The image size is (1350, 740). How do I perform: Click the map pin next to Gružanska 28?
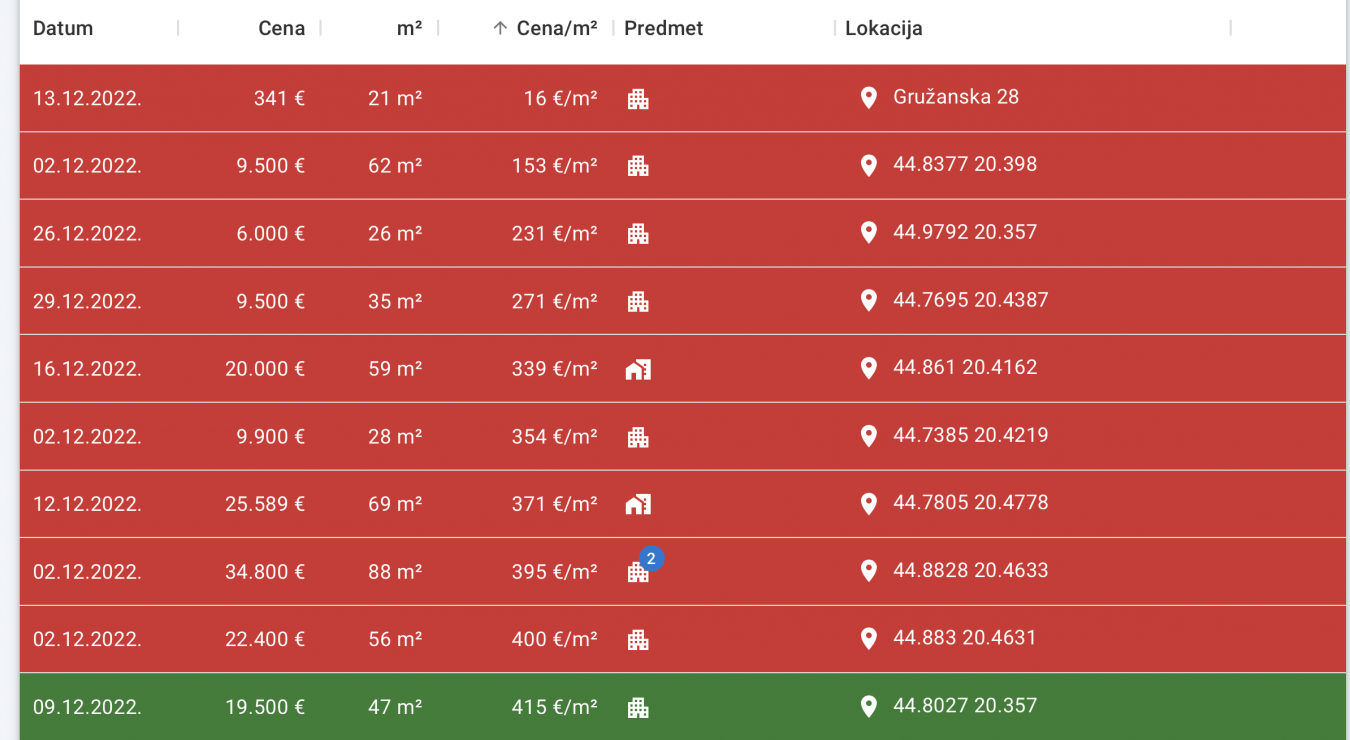869,97
